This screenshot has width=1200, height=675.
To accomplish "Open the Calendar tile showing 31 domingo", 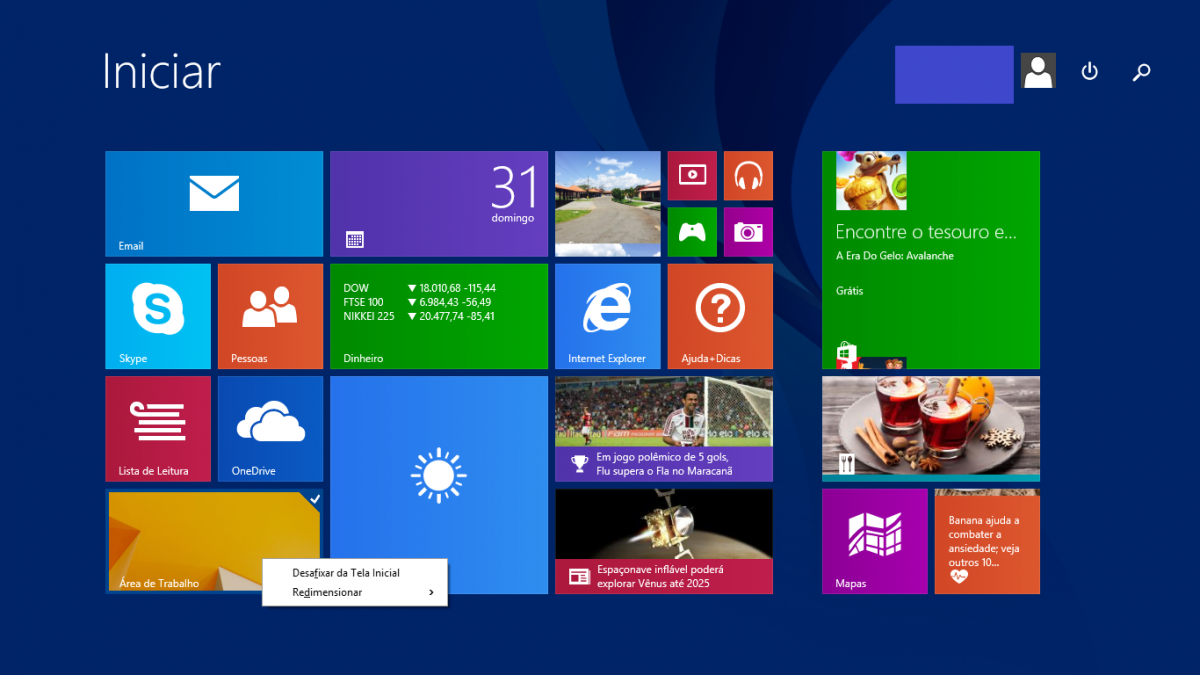I will point(439,204).
